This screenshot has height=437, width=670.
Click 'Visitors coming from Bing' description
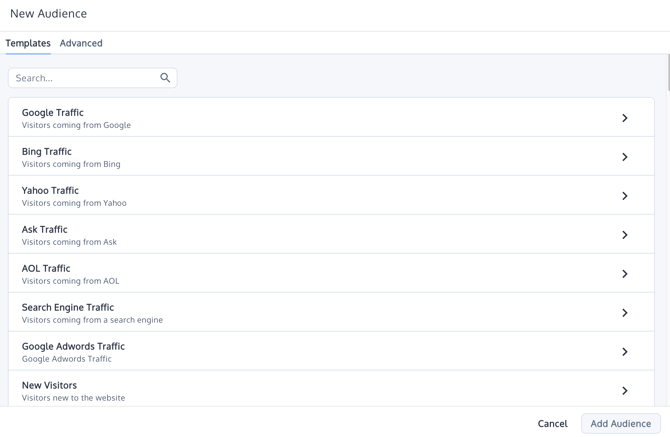tap(71, 164)
